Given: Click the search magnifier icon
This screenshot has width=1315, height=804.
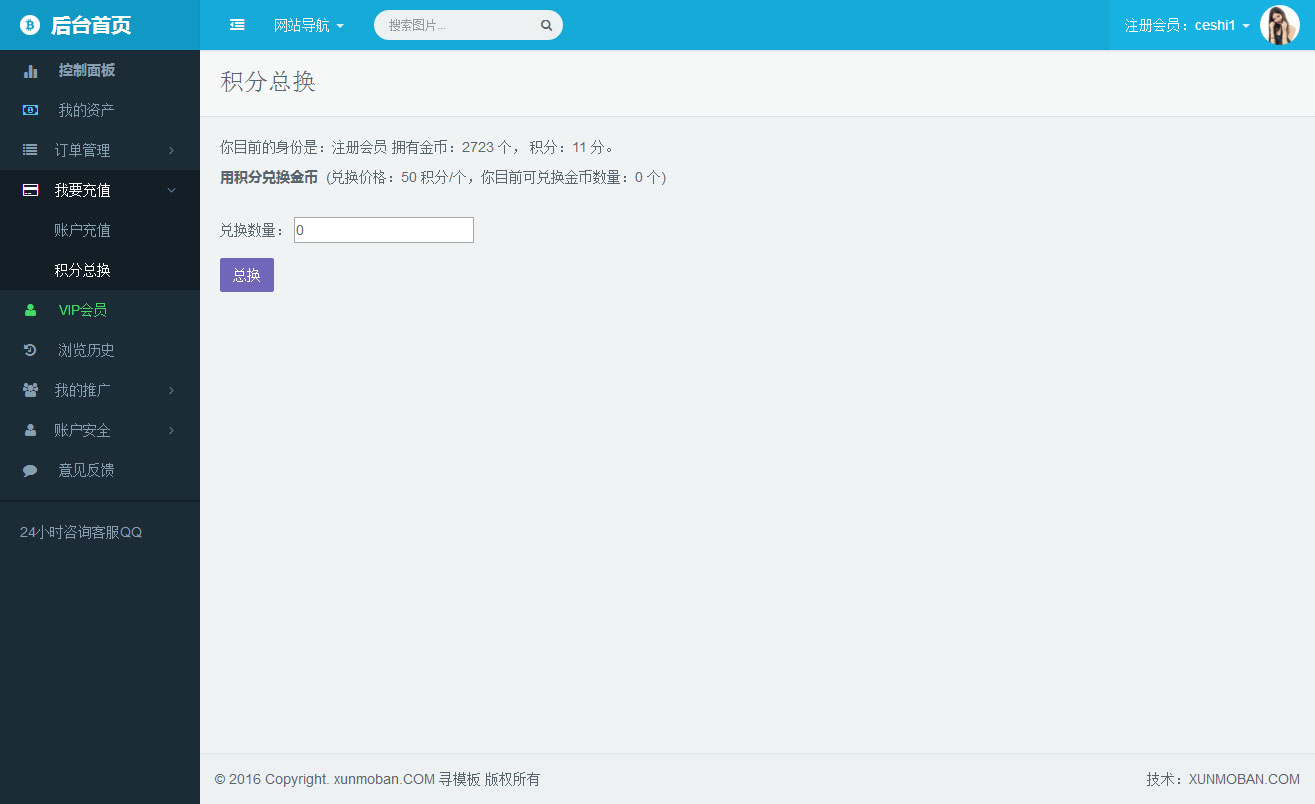Looking at the screenshot, I should pyautogui.click(x=547, y=26).
